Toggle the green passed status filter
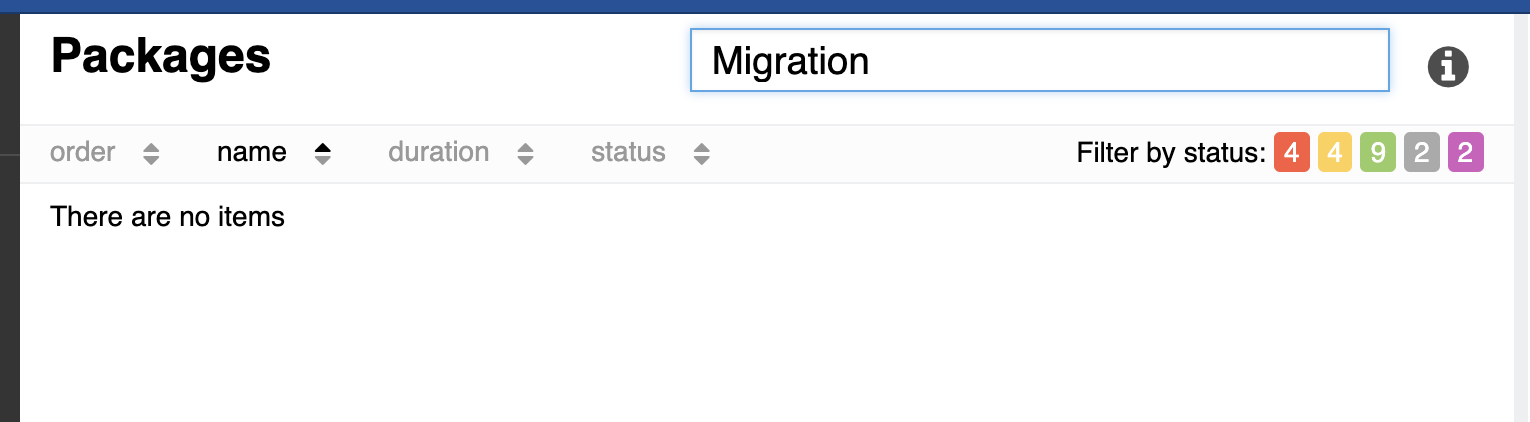 [x=1378, y=153]
